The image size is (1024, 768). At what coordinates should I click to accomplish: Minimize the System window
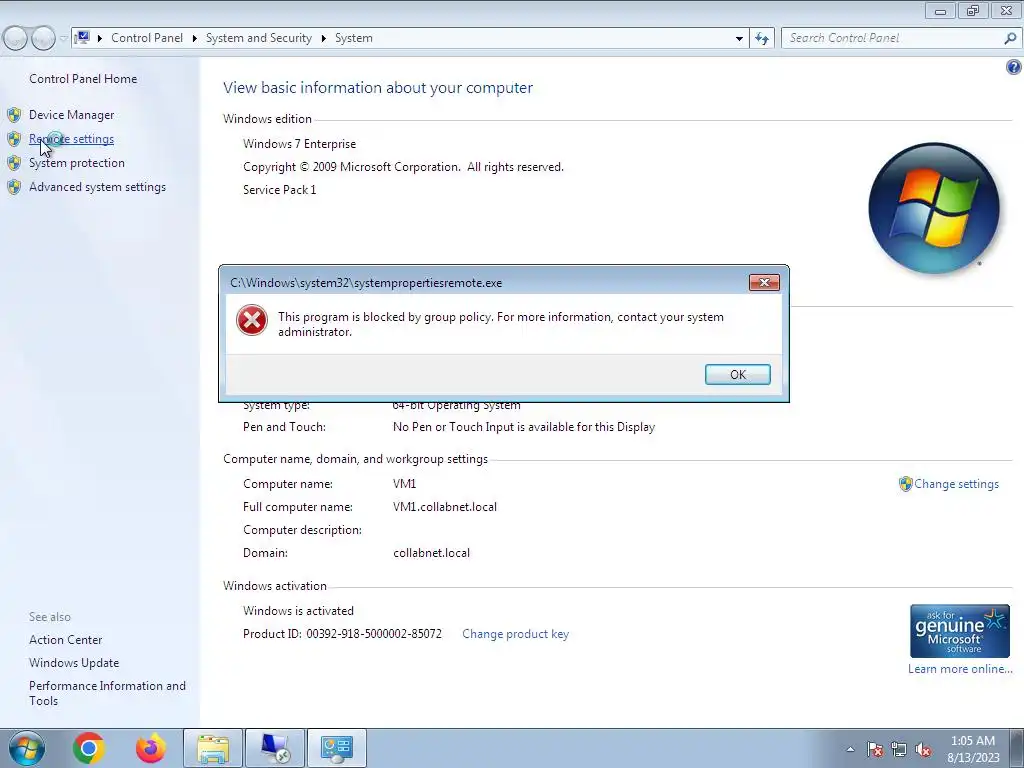940,10
